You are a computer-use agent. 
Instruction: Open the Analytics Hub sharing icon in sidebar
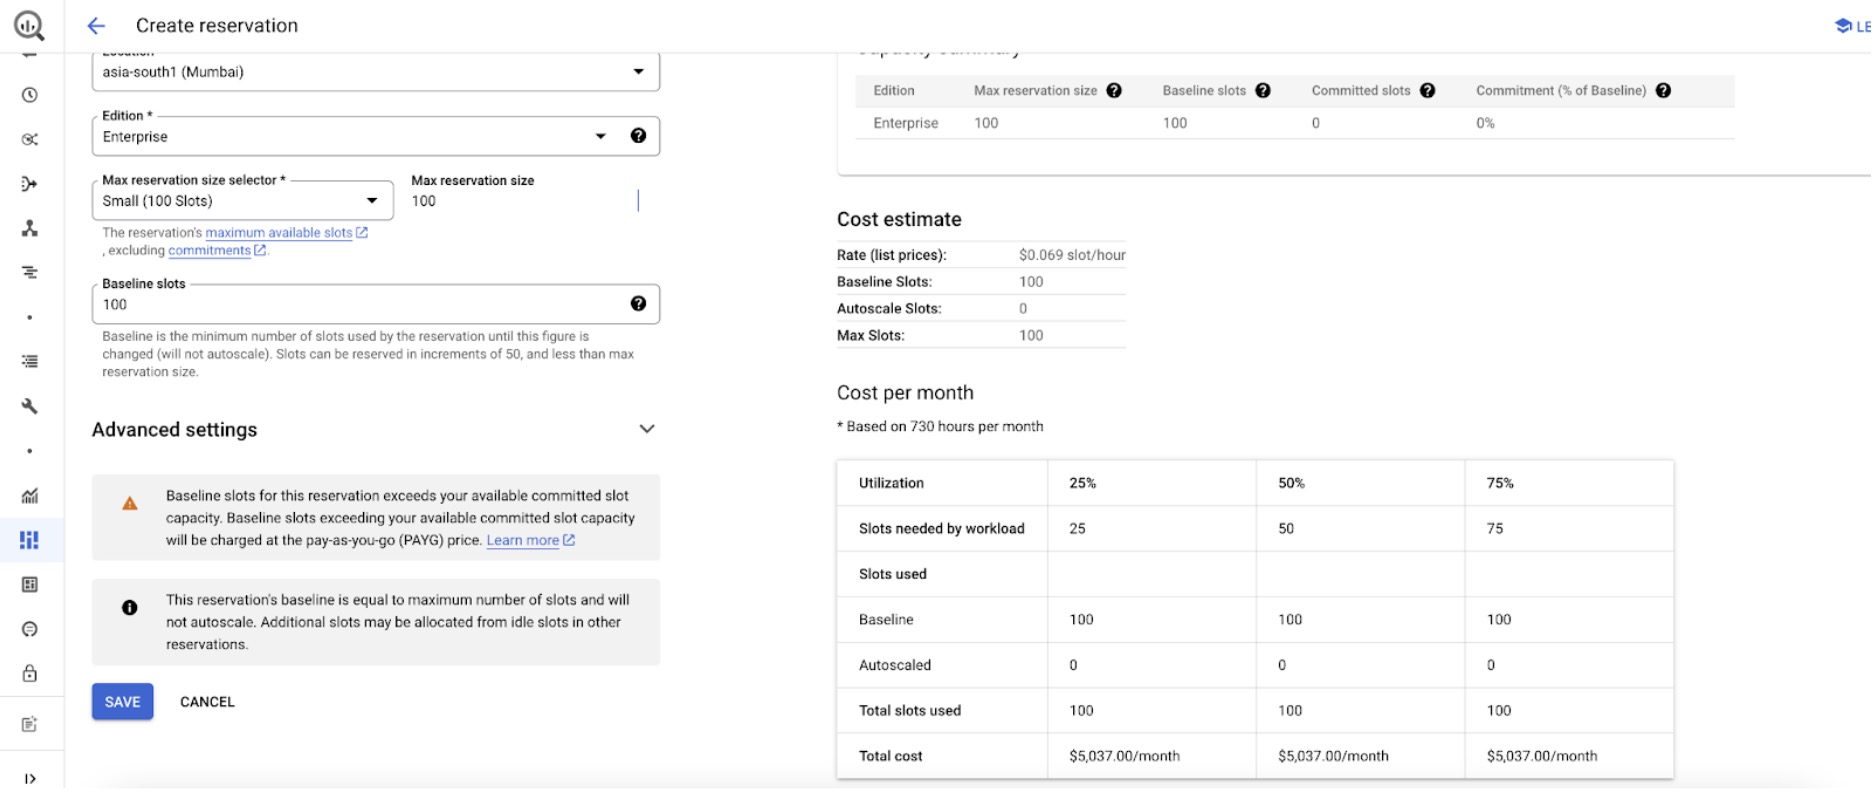coord(30,140)
